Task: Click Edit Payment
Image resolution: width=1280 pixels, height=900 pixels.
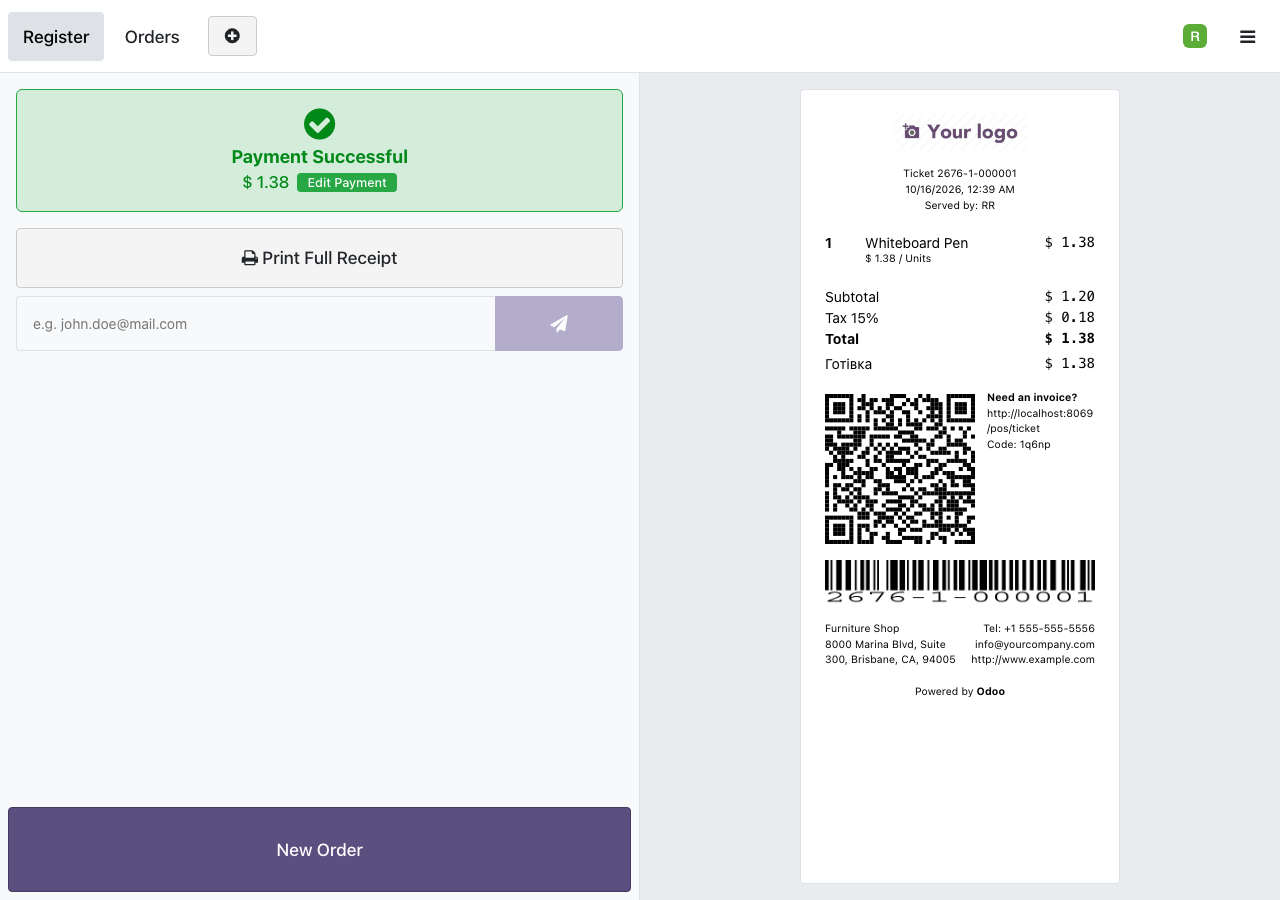Action: pos(347,182)
